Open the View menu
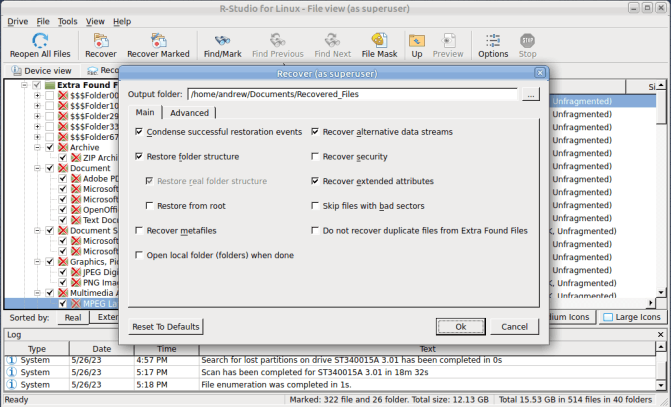The image size is (671, 407). [x=95, y=21]
